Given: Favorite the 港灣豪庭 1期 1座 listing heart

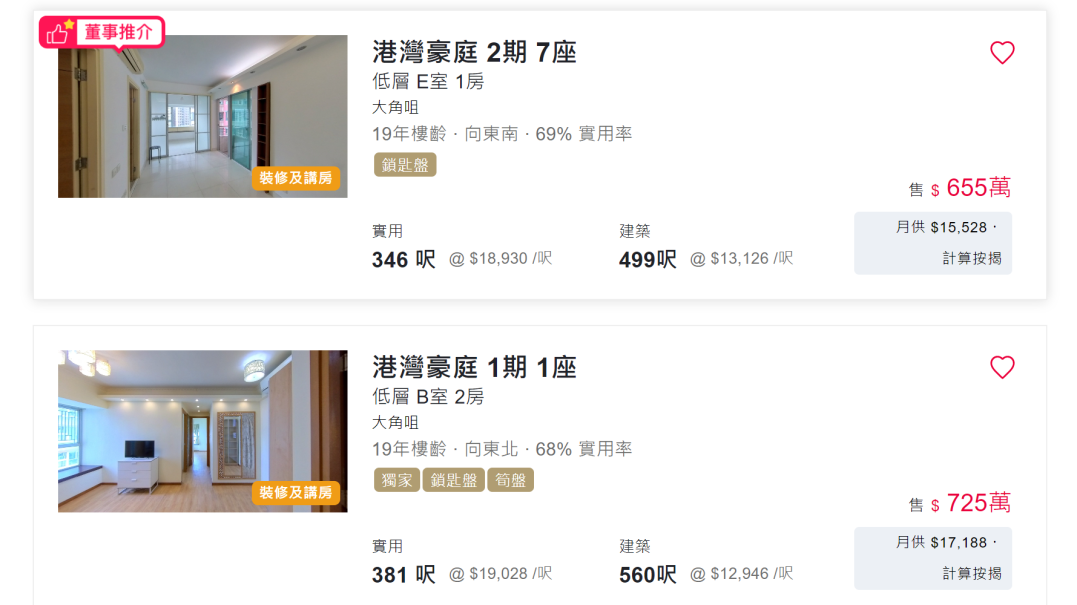Looking at the screenshot, I should coord(1002,367).
